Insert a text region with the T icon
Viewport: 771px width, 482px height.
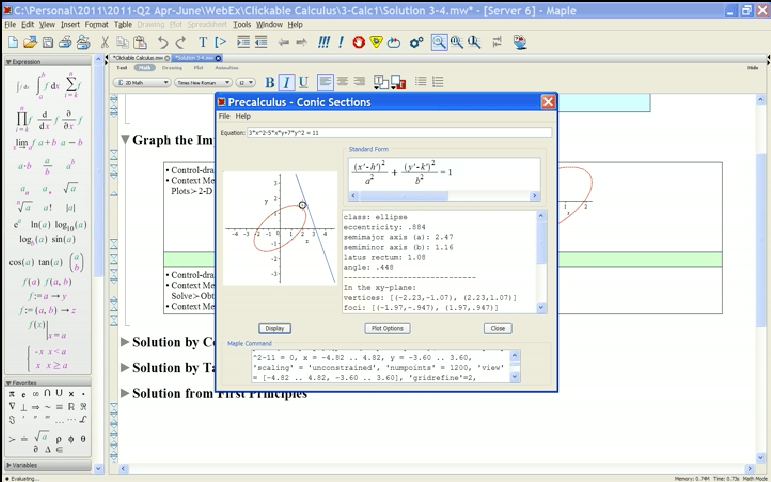click(203, 43)
